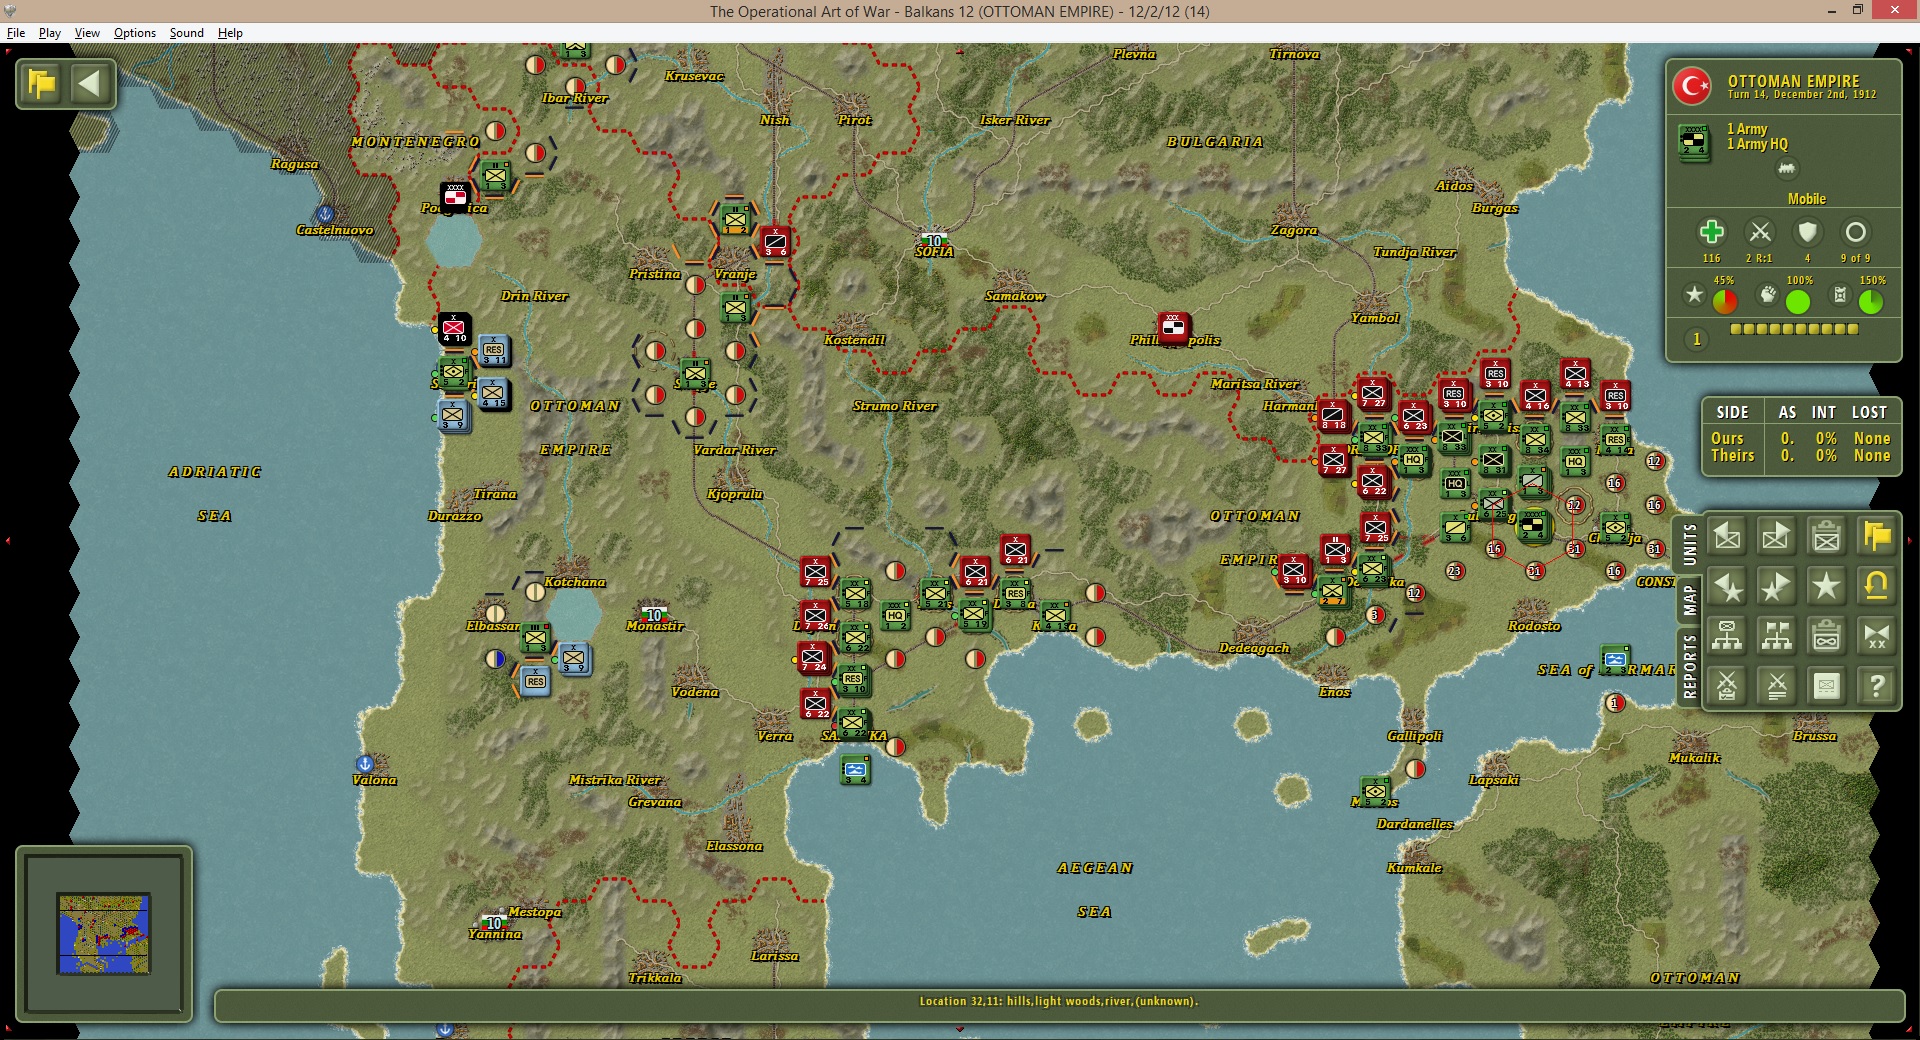Open the unit hierarchy tree icon

click(1727, 636)
